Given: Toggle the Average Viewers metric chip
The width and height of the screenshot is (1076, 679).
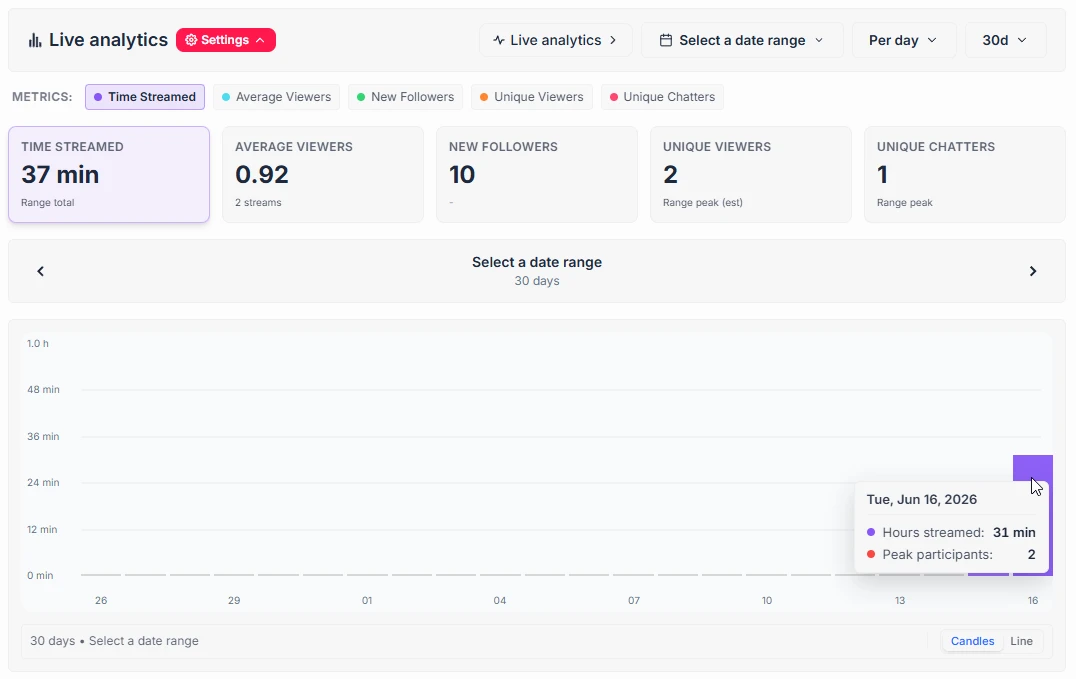Looking at the screenshot, I should 277,97.
